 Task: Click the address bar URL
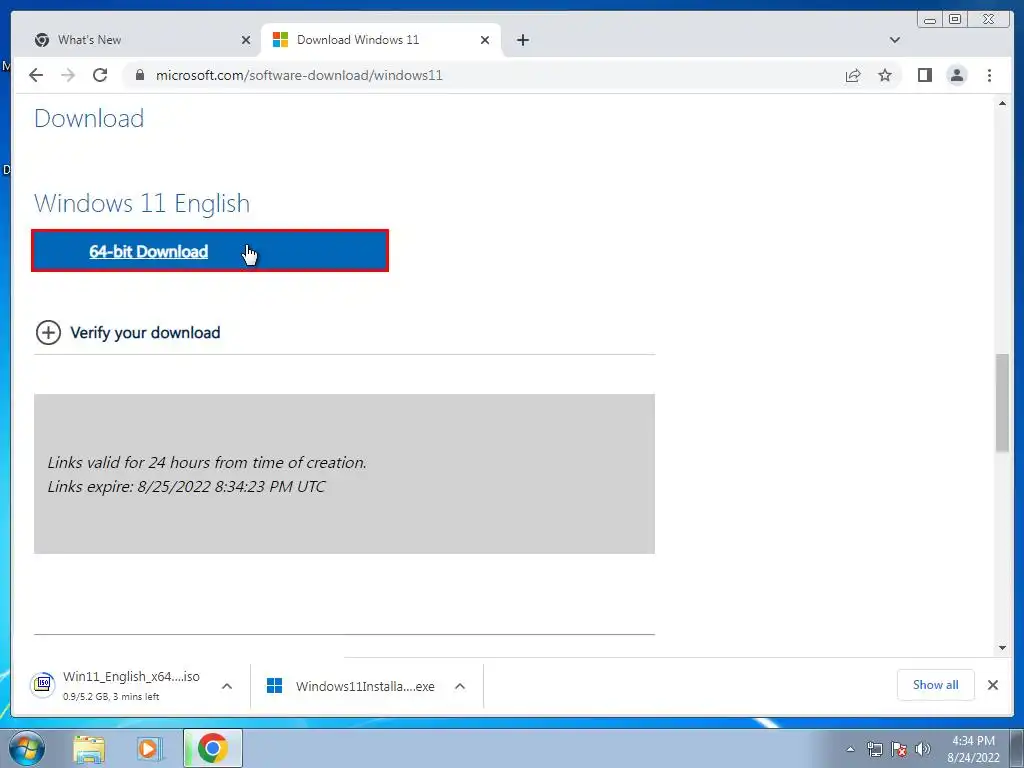(299, 75)
